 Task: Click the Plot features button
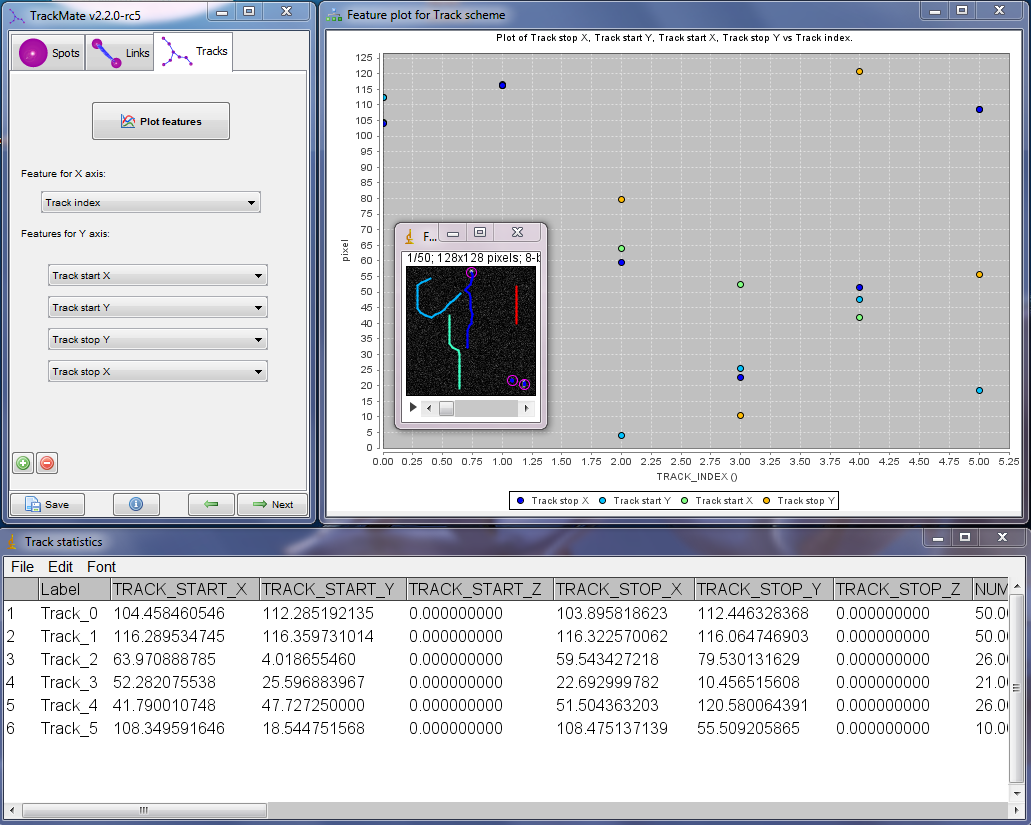click(161, 121)
